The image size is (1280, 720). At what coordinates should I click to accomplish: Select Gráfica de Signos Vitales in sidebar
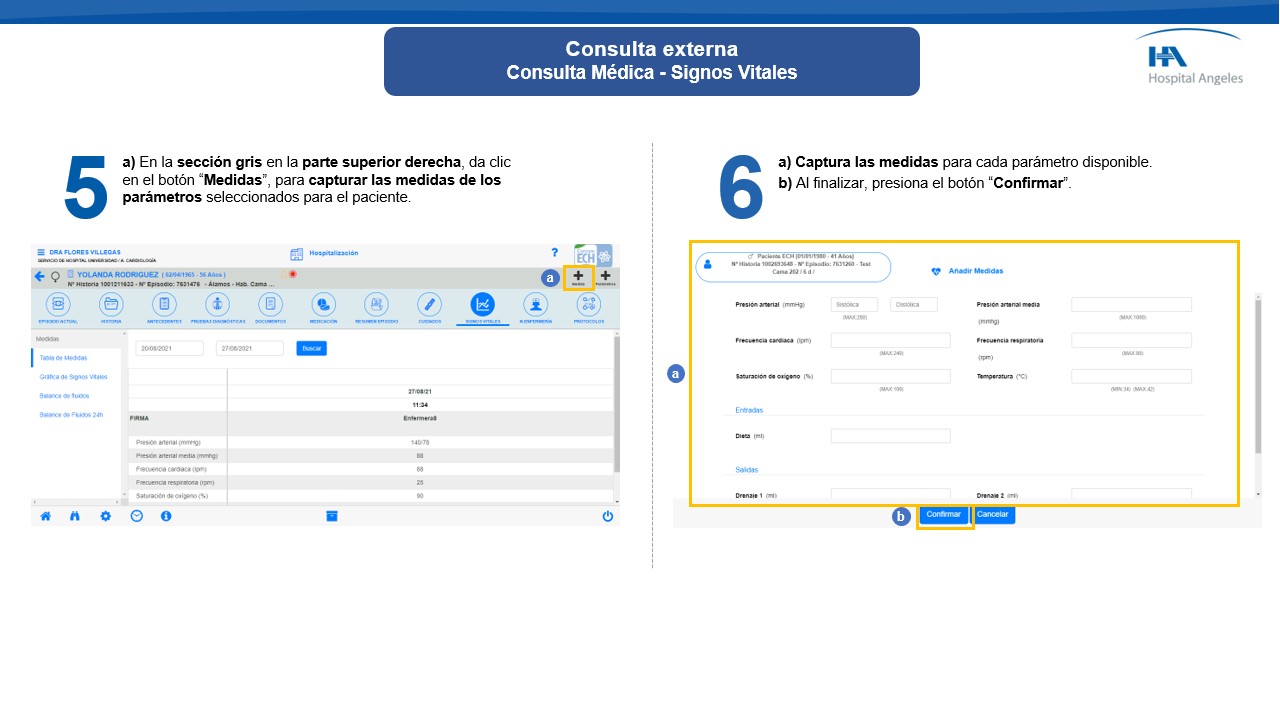click(x=73, y=377)
